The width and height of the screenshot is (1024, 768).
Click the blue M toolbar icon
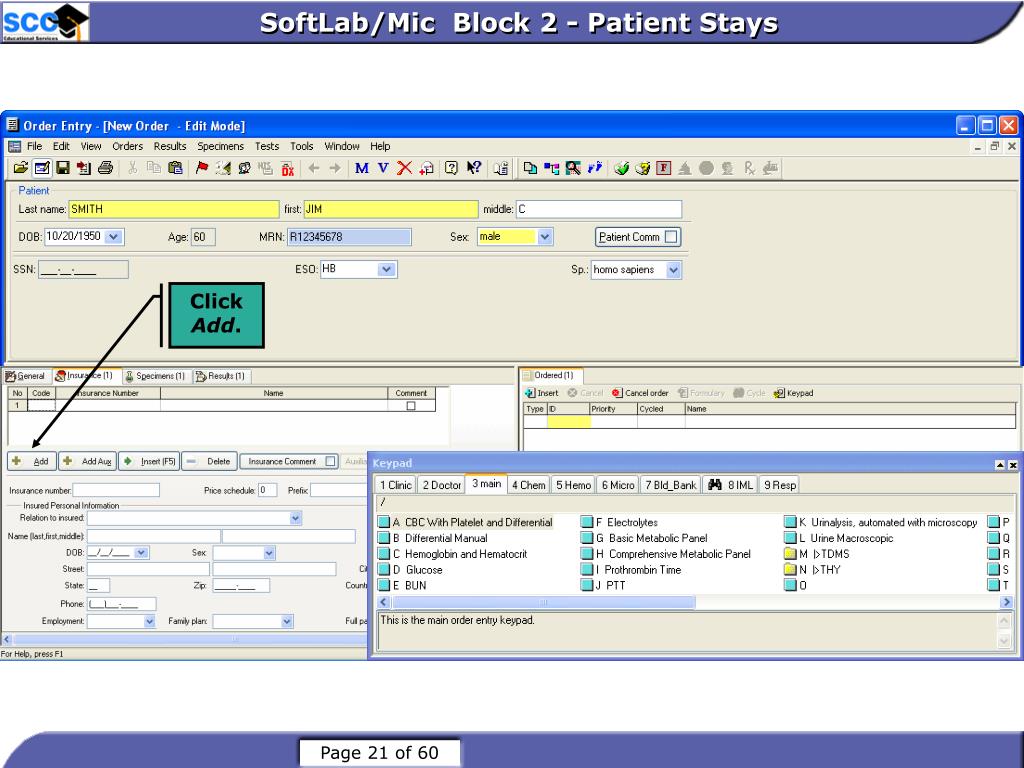(x=362, y=168)
